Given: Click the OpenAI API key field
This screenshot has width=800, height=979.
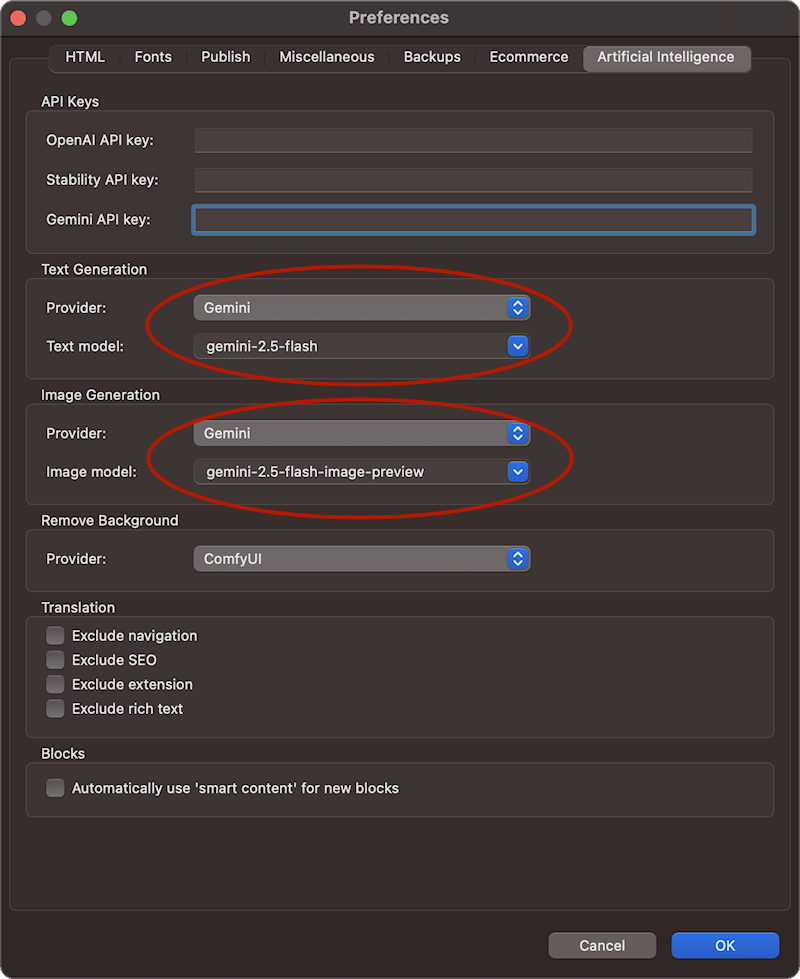Looking at the screenshot, I should coord(473,140).
